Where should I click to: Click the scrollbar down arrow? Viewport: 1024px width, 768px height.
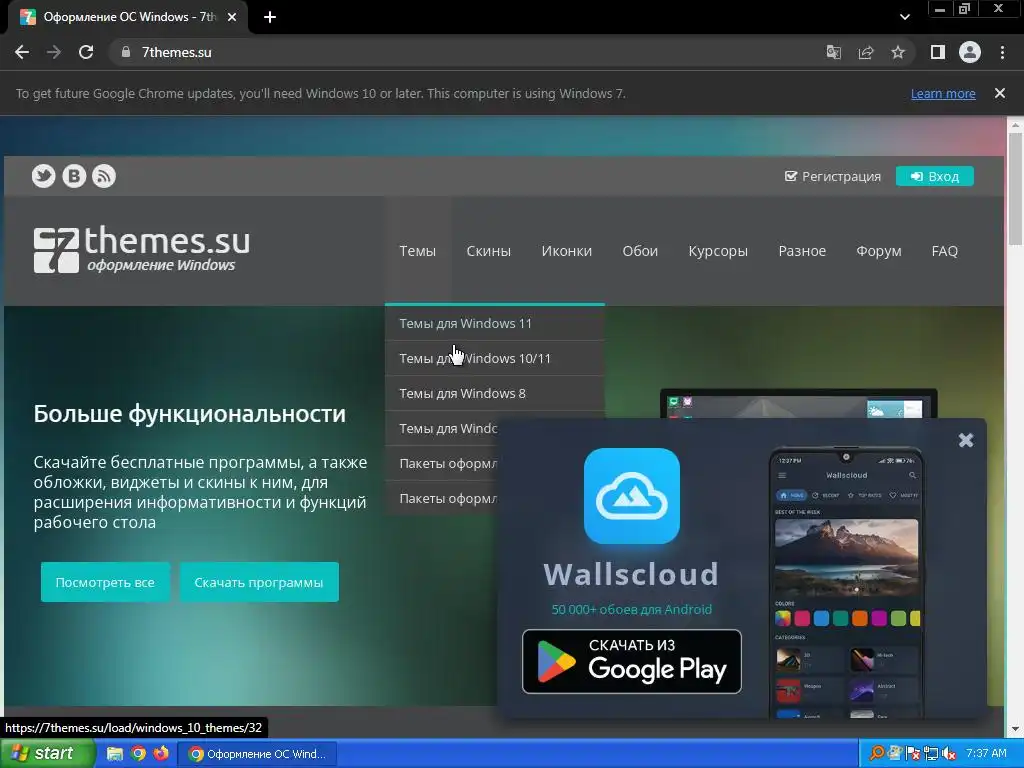tap(1016, 729)
